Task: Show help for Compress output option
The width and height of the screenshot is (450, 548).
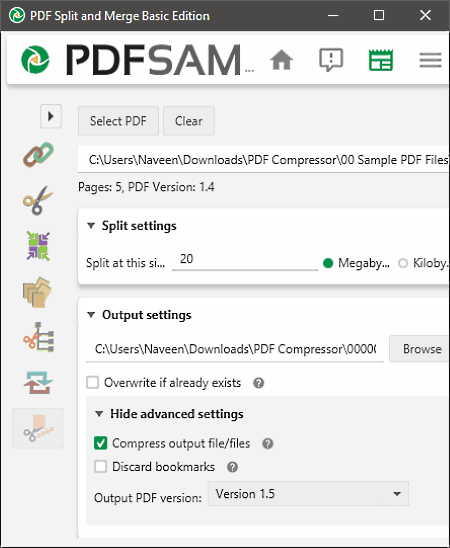Action: click(x=268, y=444)
